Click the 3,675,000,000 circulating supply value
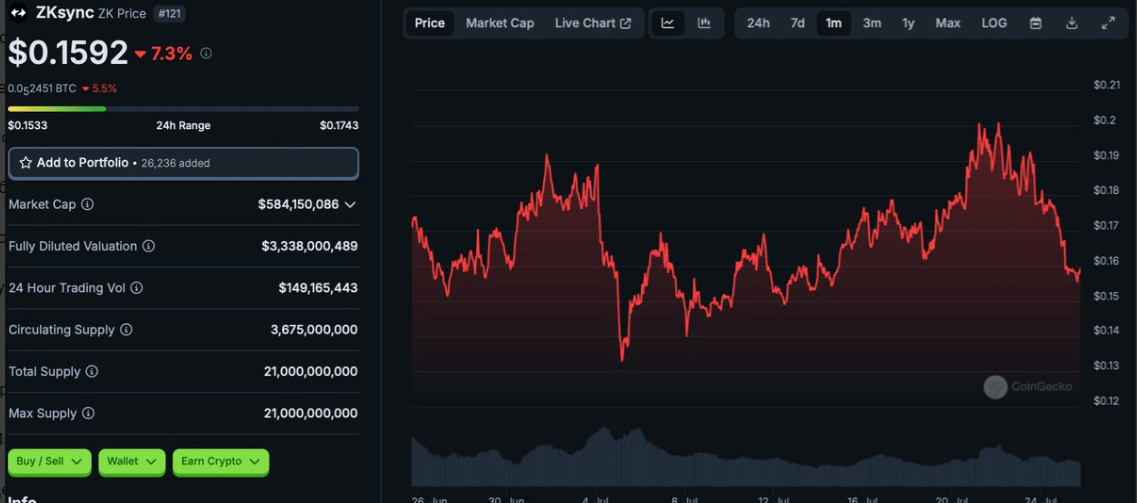The height and width of the screenshot is (503, 1137). 314,330
